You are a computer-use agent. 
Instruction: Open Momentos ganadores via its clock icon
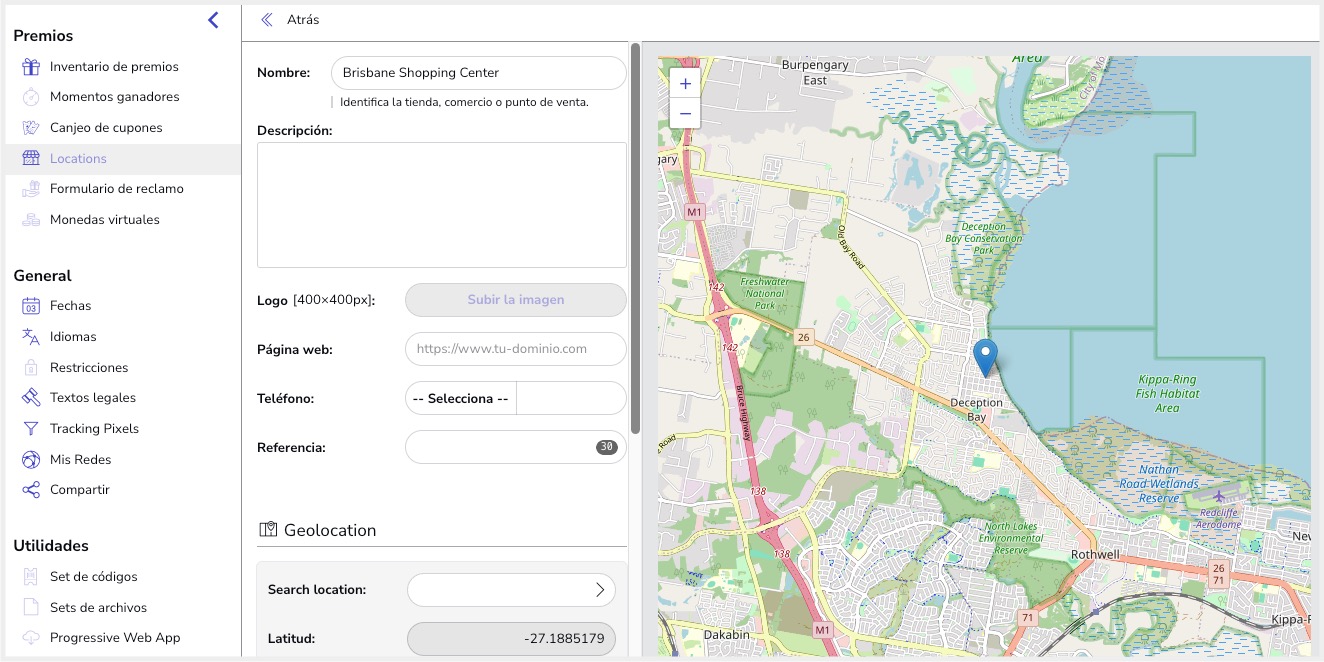pyautogui.click(x=31, y=97)
